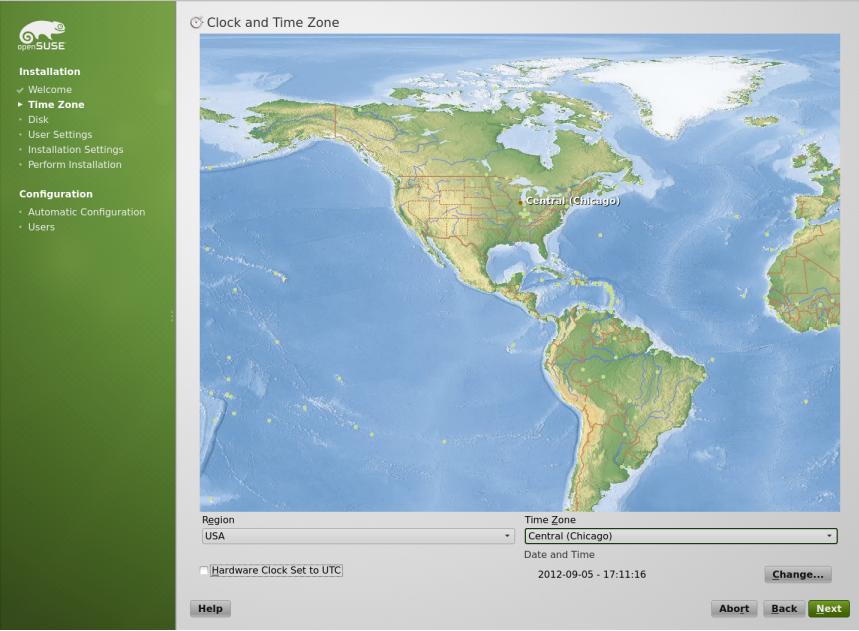The image size is (859, 631).
Task: Select Automatic Configuration in the sidebar
Action: coord(87,212)
